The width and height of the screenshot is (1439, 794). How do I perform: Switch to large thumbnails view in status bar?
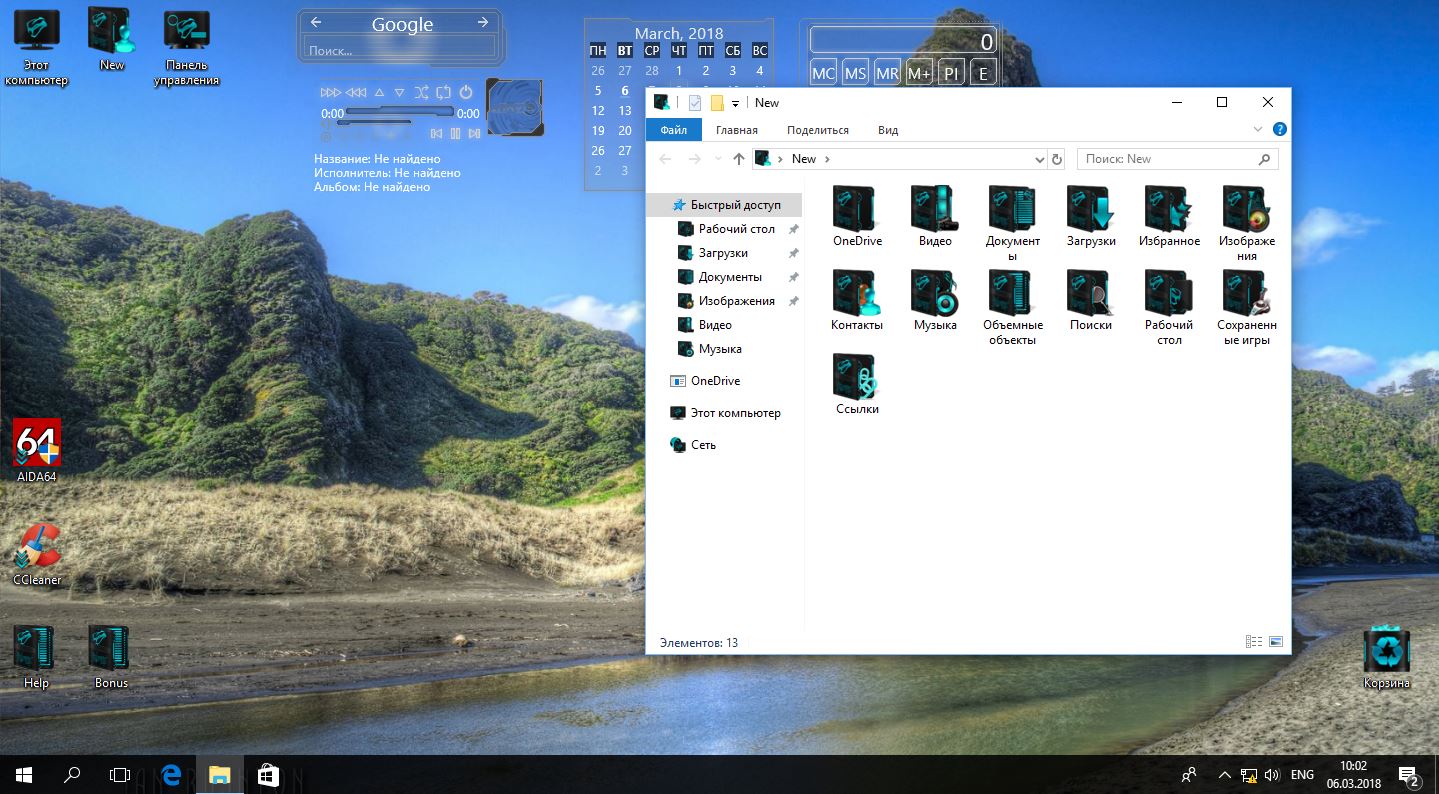pyautogui.click(x=1275, y=642)
